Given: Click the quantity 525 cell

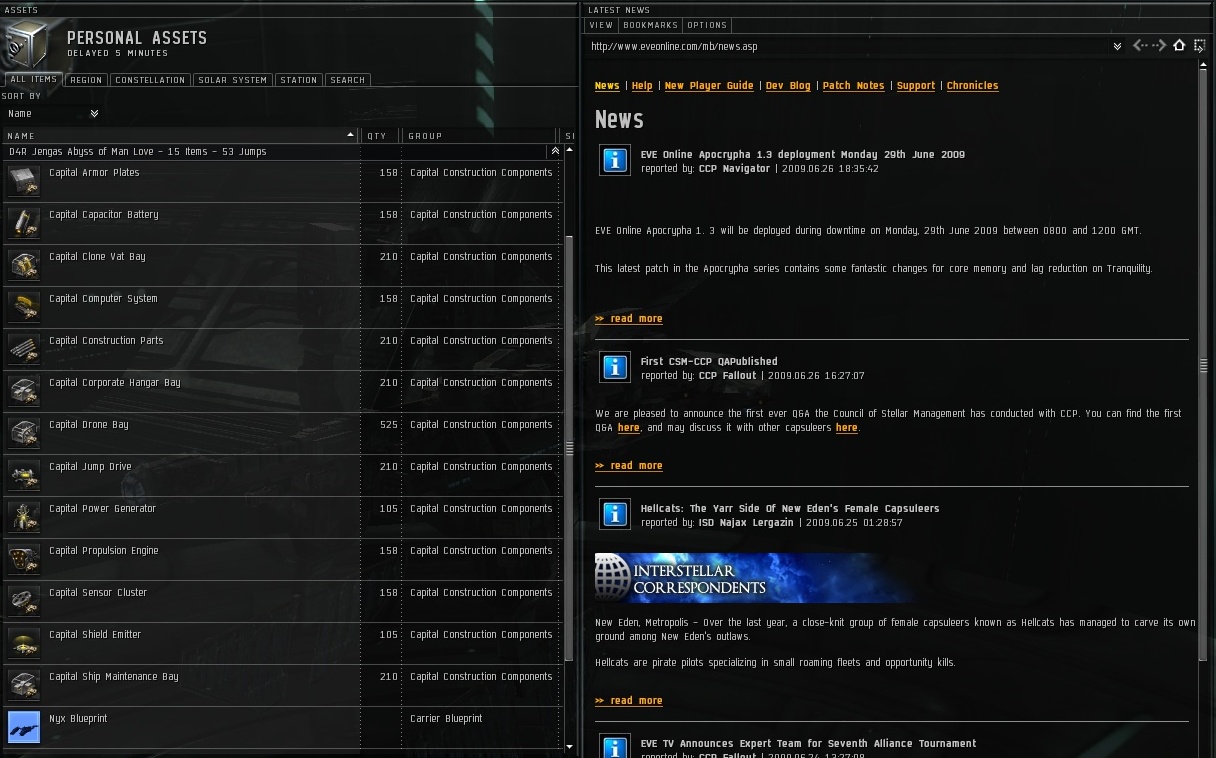Looking at the screenshot, I should [x=389, y=425].
